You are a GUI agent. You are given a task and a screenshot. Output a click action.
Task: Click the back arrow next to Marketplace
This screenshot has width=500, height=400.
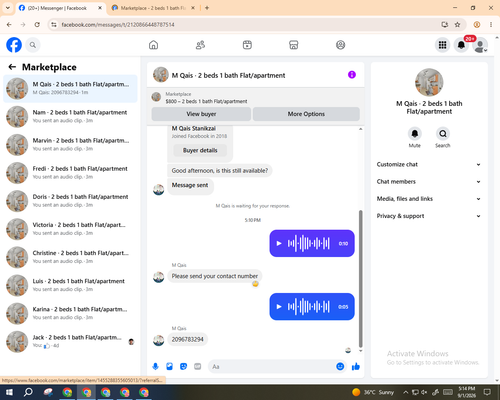click(x=12, y=67)
